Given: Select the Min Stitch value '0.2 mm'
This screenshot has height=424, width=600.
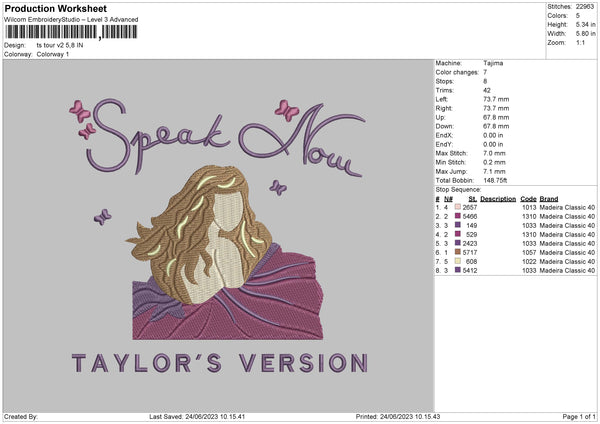Looking at the screenshot, I should click(494, 162).
